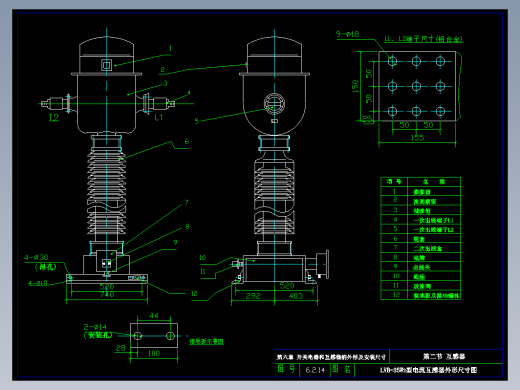
Task: Click the L2 terminal label
Action: pos(54,118)
